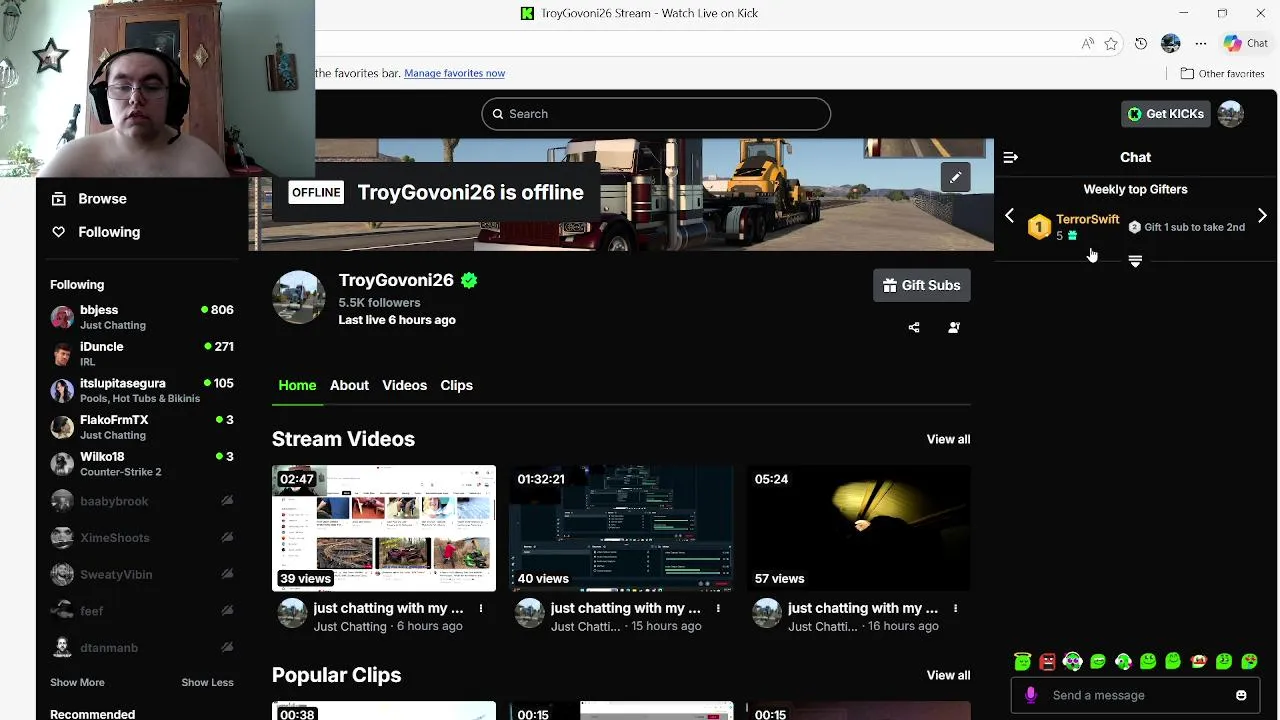Click verified badge next to TroyGovoni26
The image size is (1280, 720).
(469, 281)
